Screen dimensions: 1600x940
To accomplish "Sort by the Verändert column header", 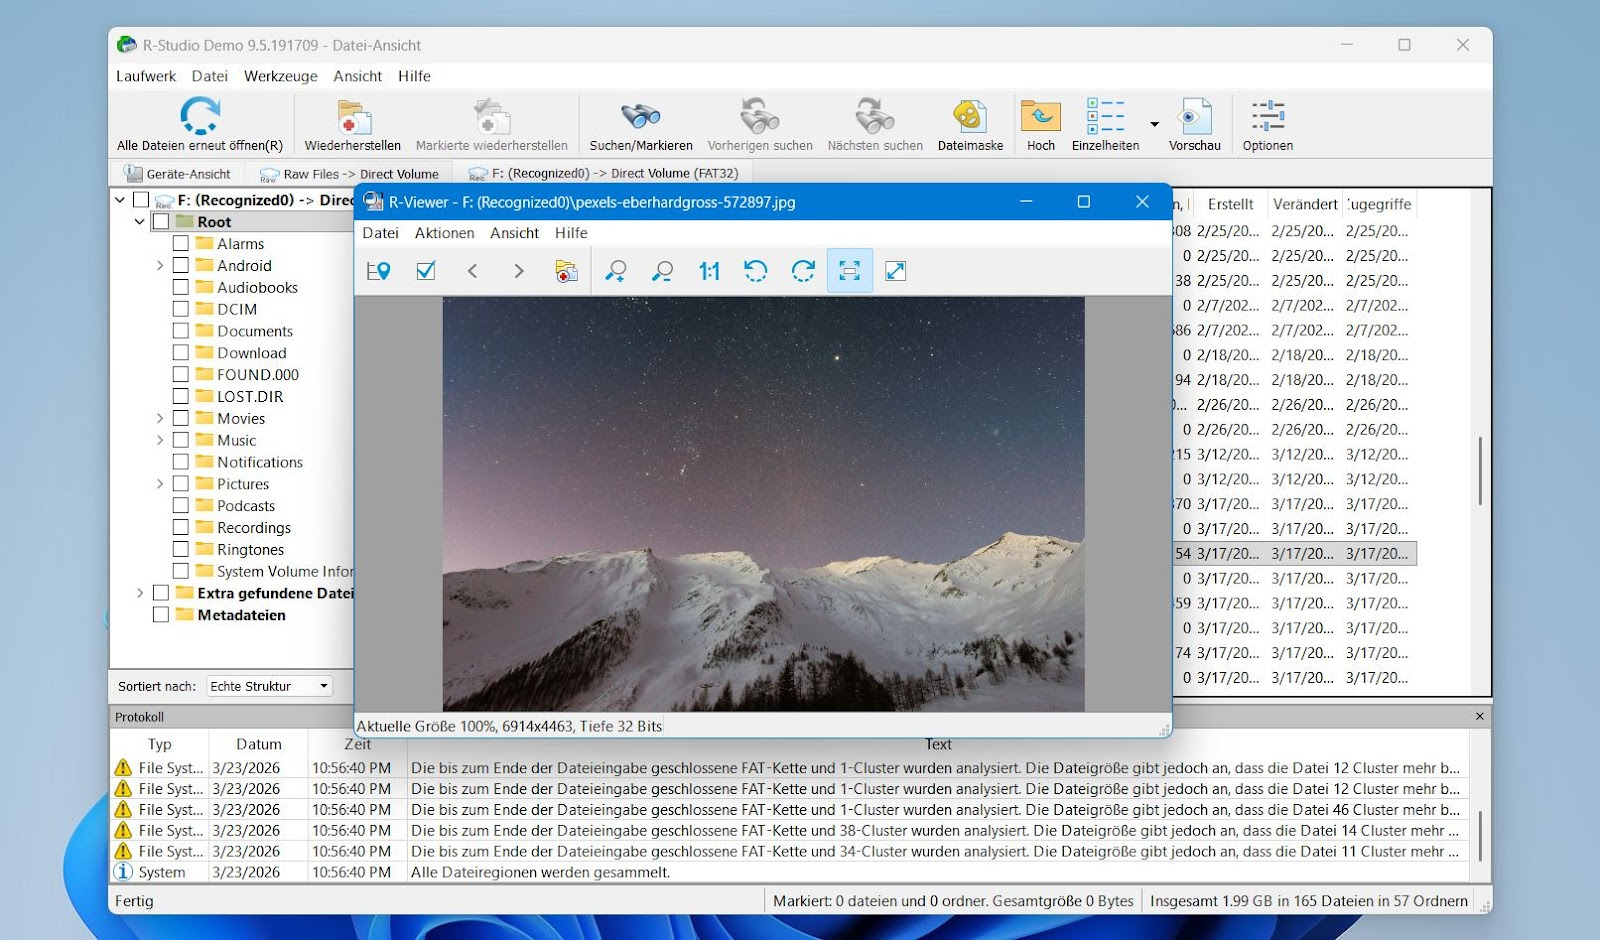I will (x=1304, y=204).
